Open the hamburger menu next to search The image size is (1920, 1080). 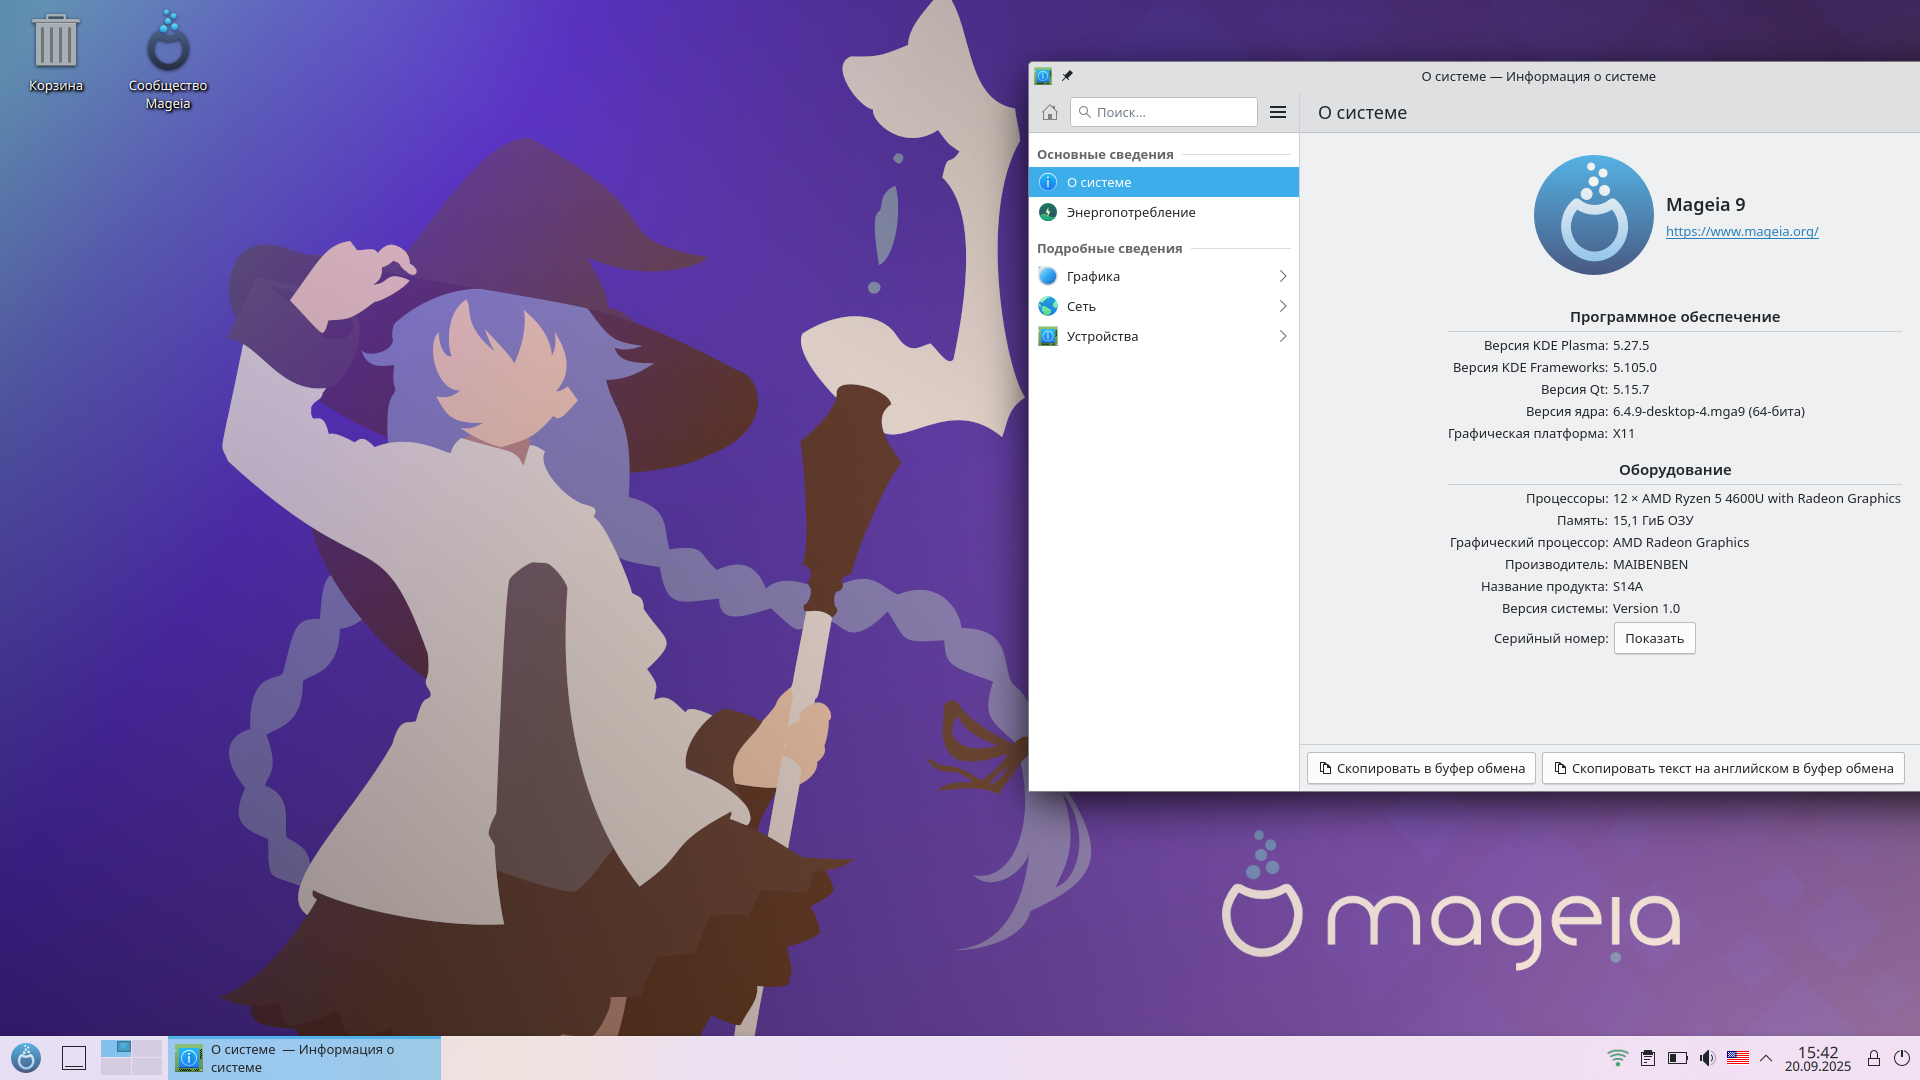click(1277, 112)
